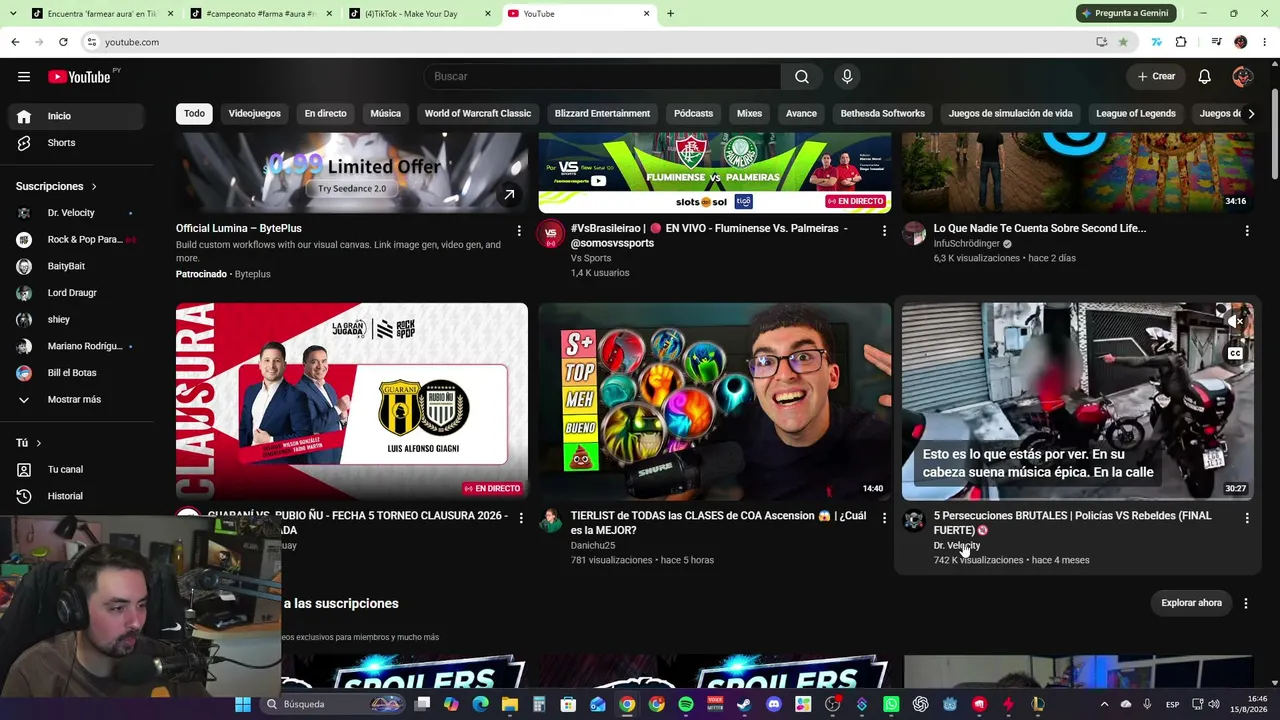Click Pregunta a Gemini button

(x=1124, y=14)
